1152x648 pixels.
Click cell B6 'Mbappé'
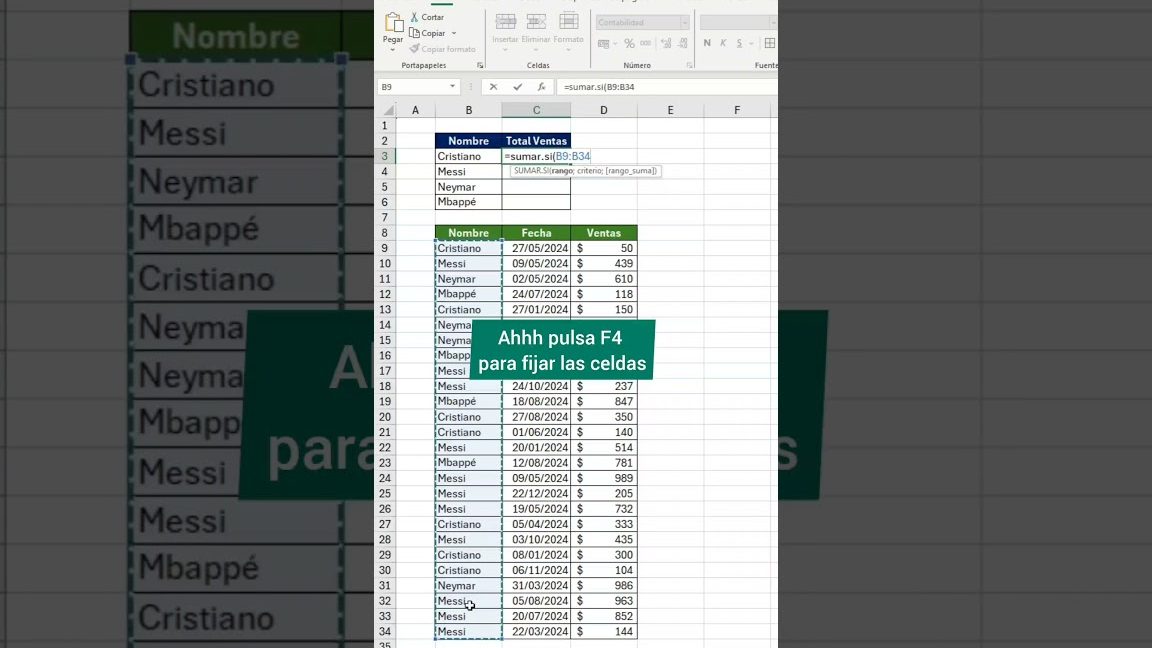tap(468, 202)
